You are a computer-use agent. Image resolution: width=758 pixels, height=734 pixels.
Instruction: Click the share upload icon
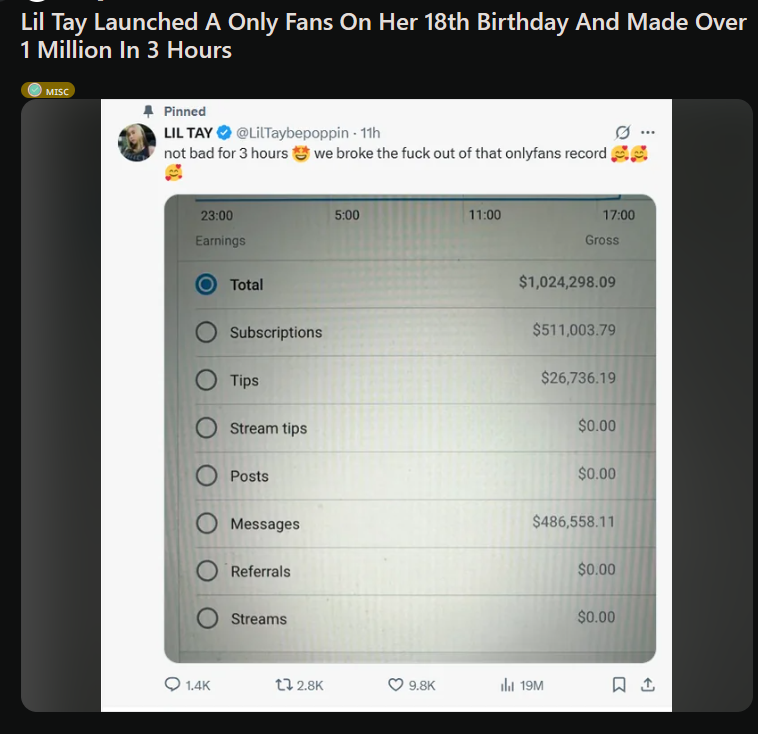pyautogui.click(x=647, y=685)
